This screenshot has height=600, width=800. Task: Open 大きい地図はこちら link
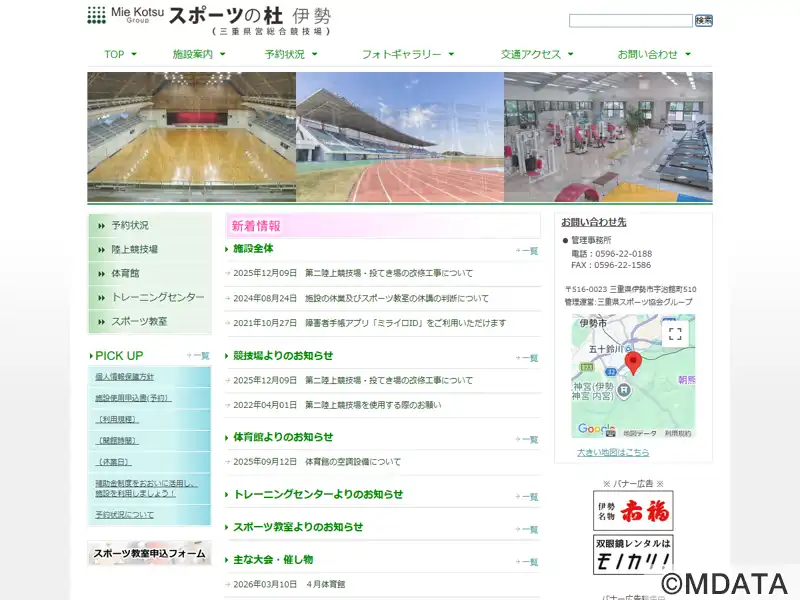[x=613, y=452]
